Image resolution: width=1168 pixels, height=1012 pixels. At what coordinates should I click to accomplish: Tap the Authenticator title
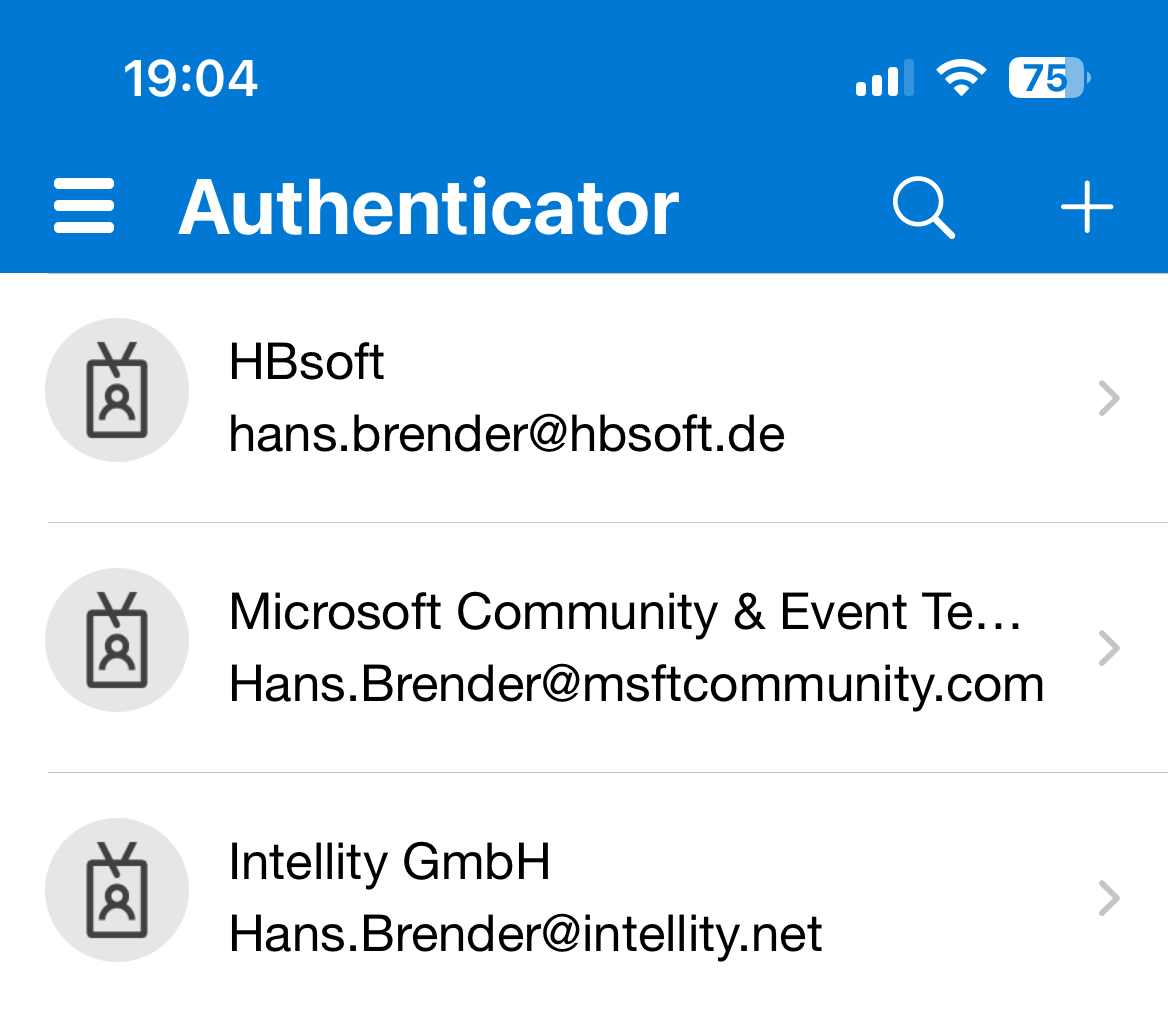point(428,208)
